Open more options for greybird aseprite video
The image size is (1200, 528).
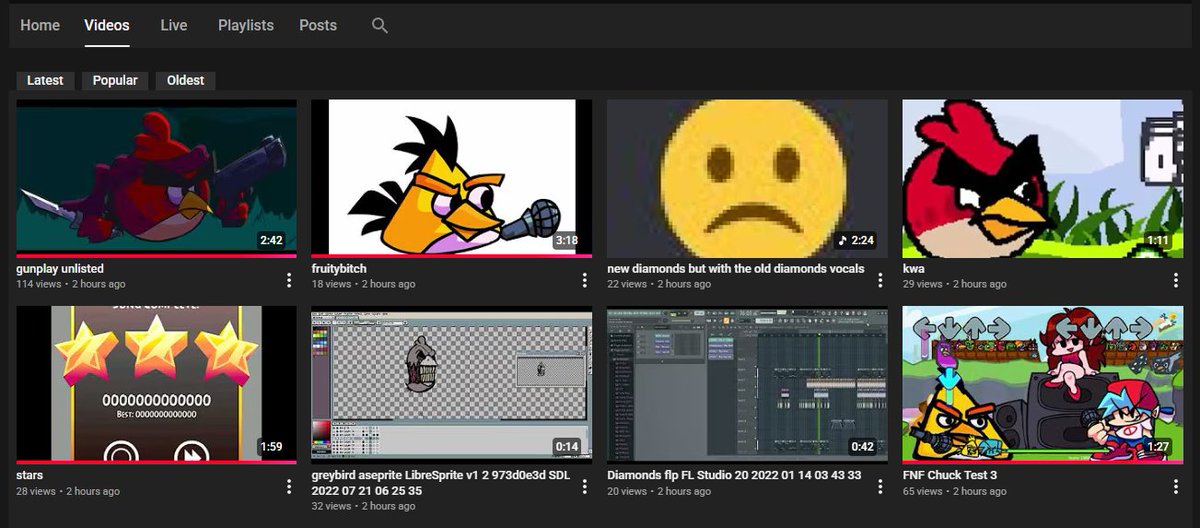pos(585,486)
